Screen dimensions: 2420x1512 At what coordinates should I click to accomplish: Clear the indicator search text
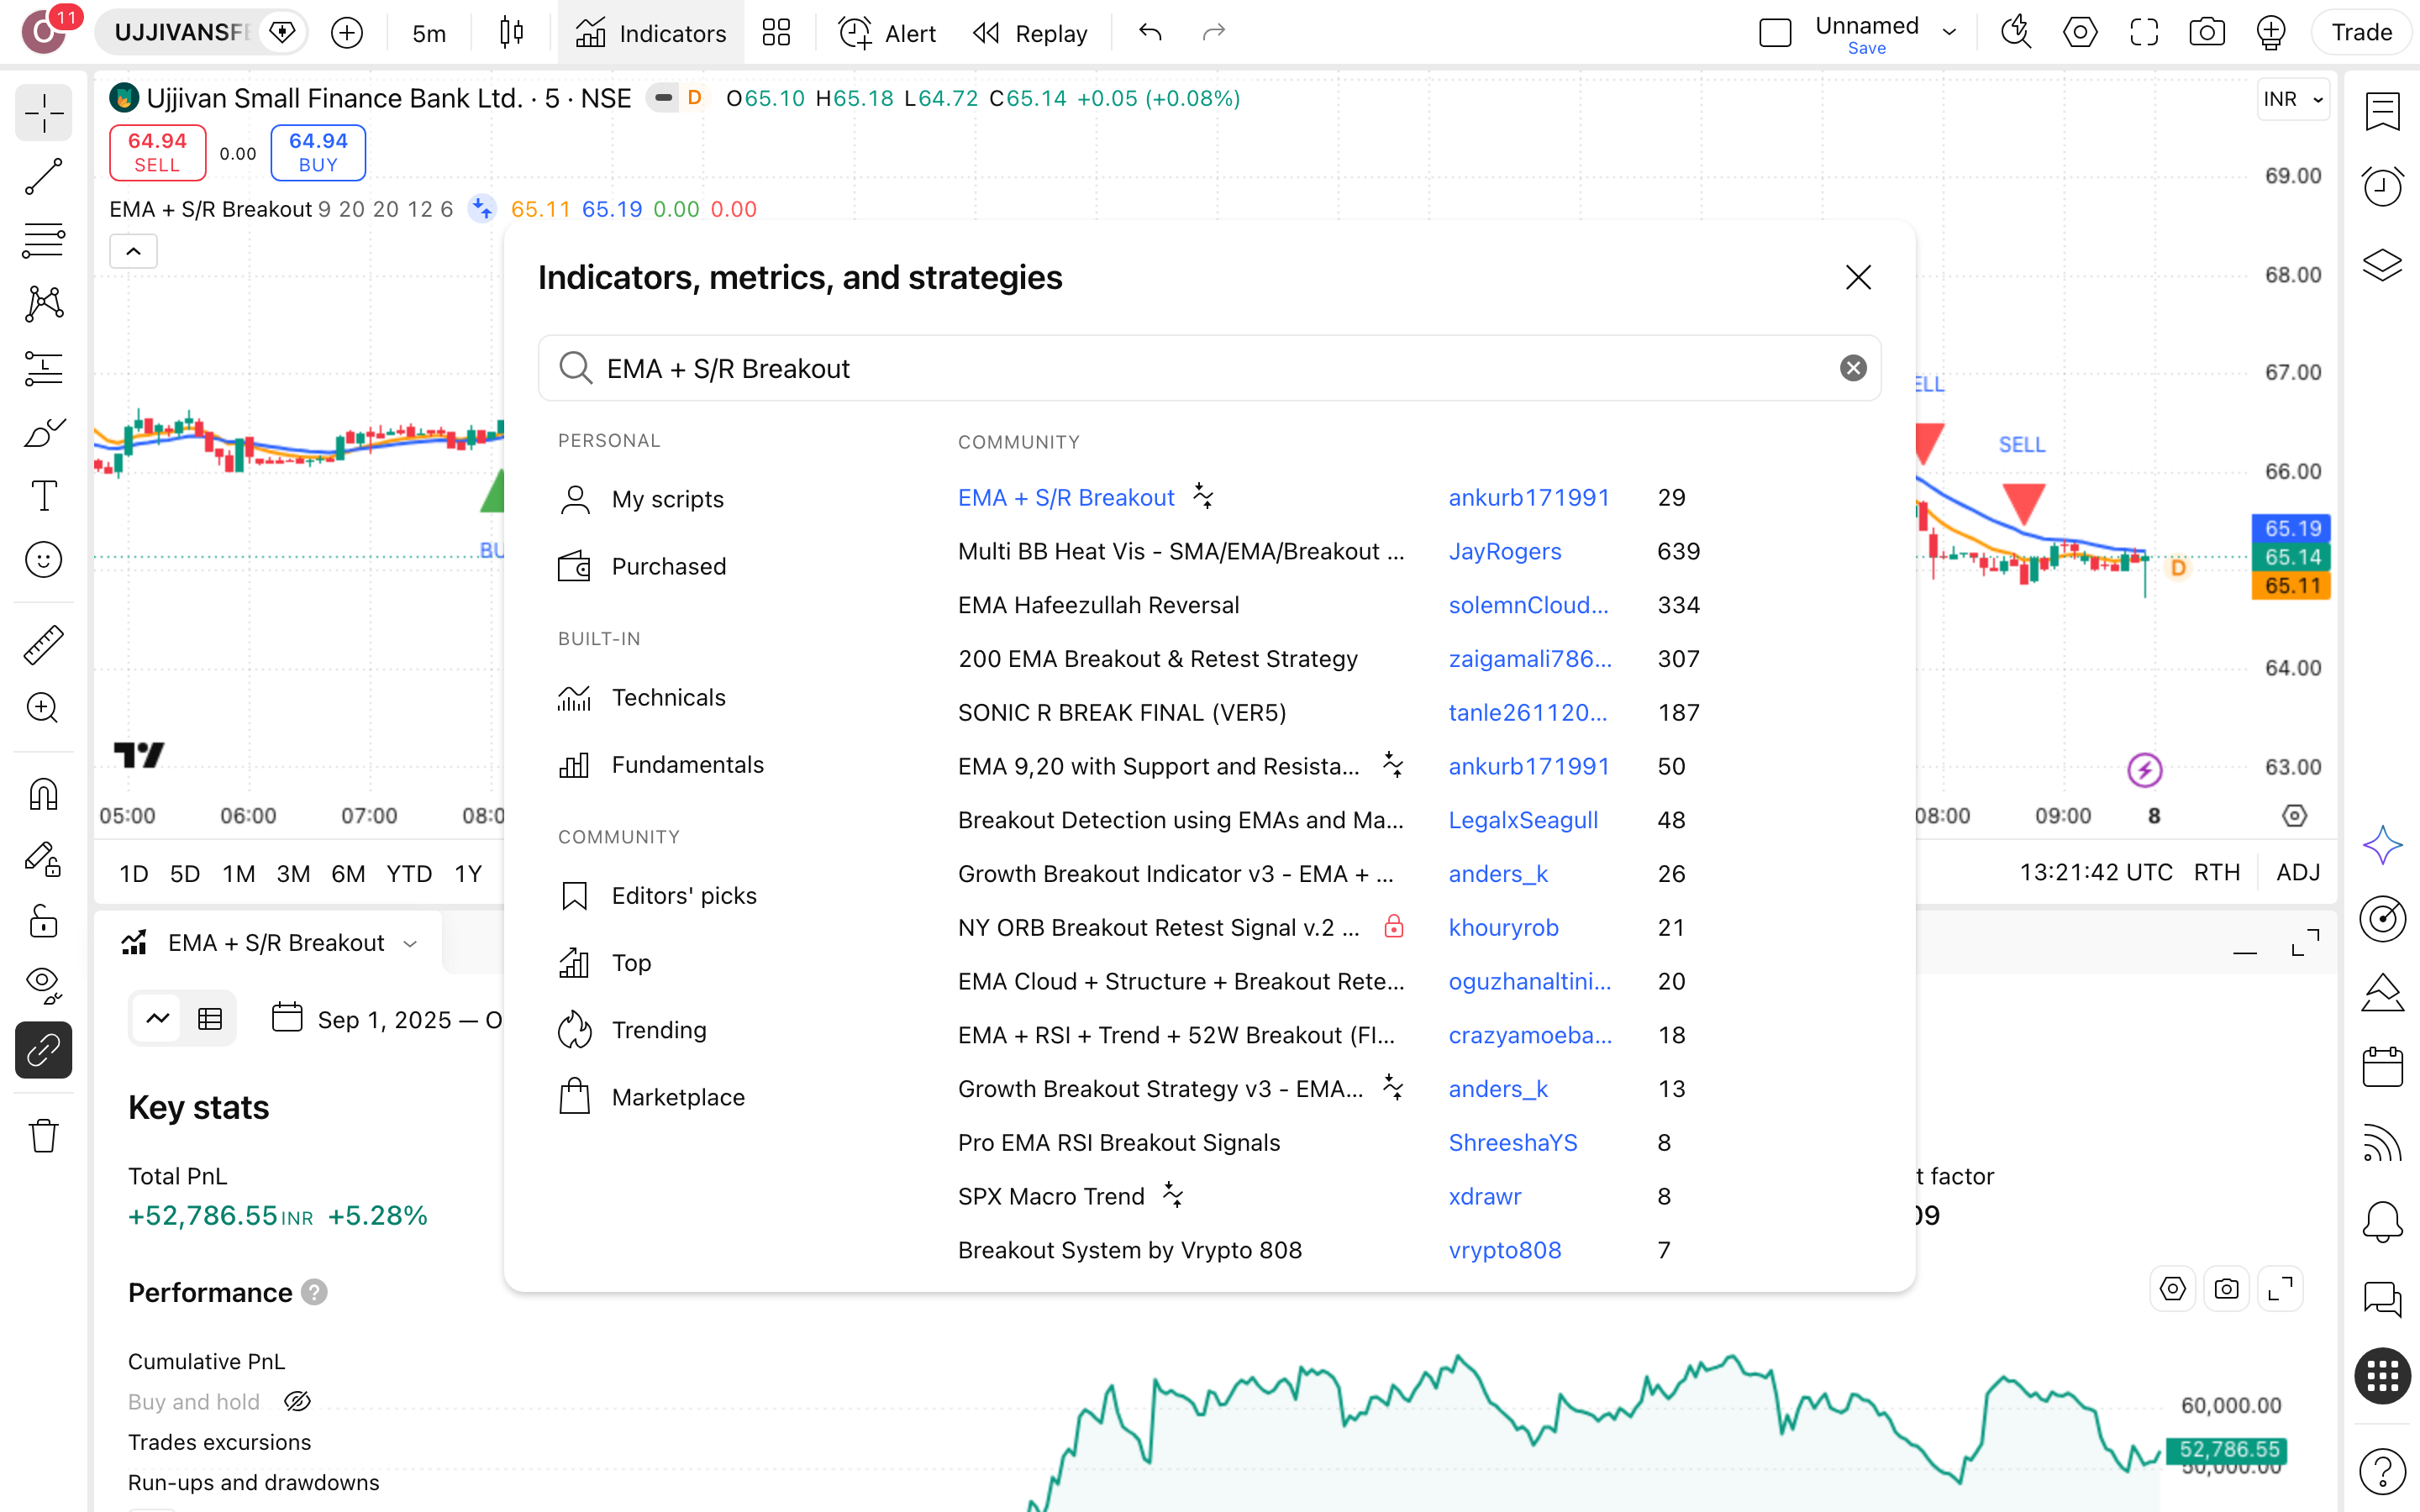pos(1853,368)
